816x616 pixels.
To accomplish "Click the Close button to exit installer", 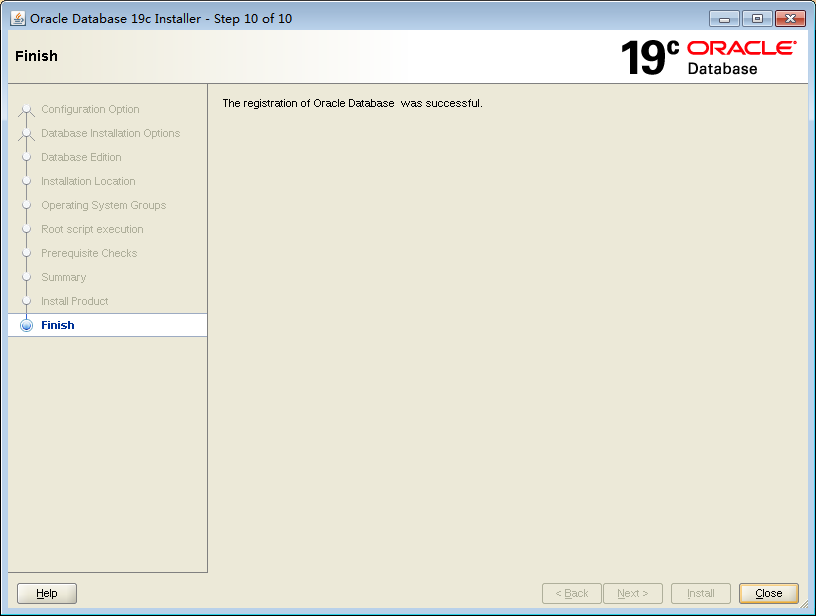I will tap(768, 593).
